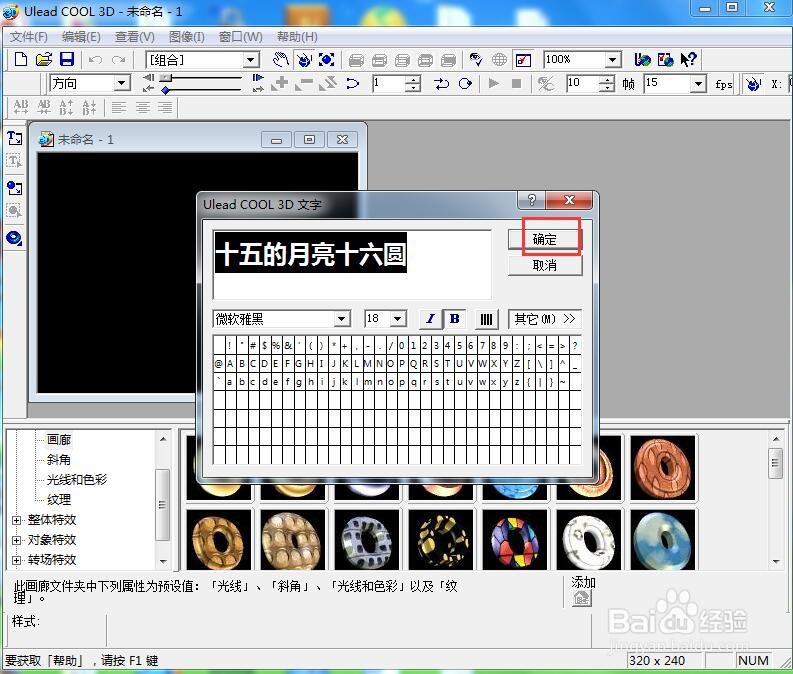Open the 编辑(E) menu
The image size is (793, 674).
pos(81,37)
